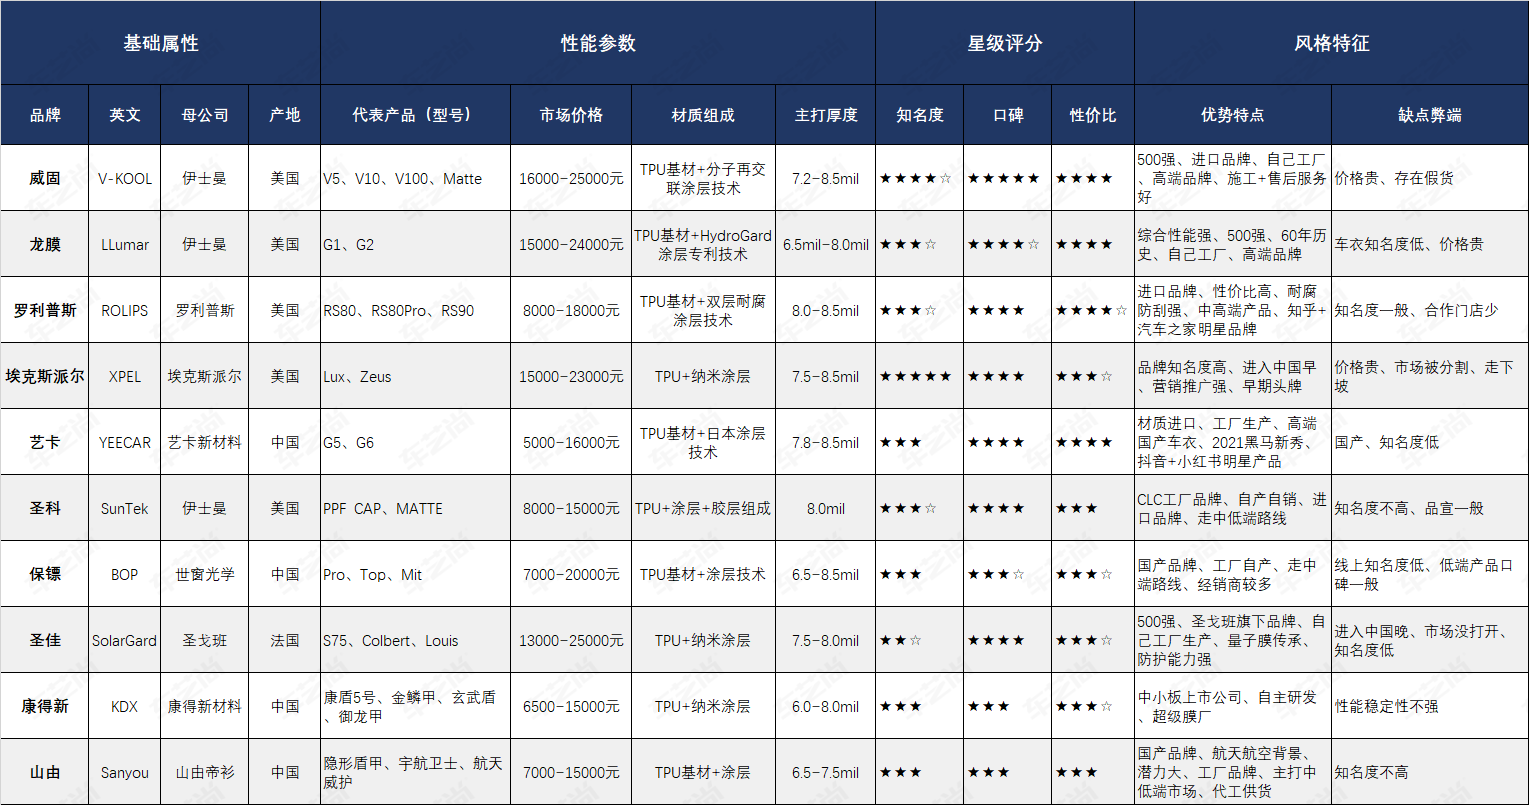Click the 星级评分 group header

(x=1003, y=42)
